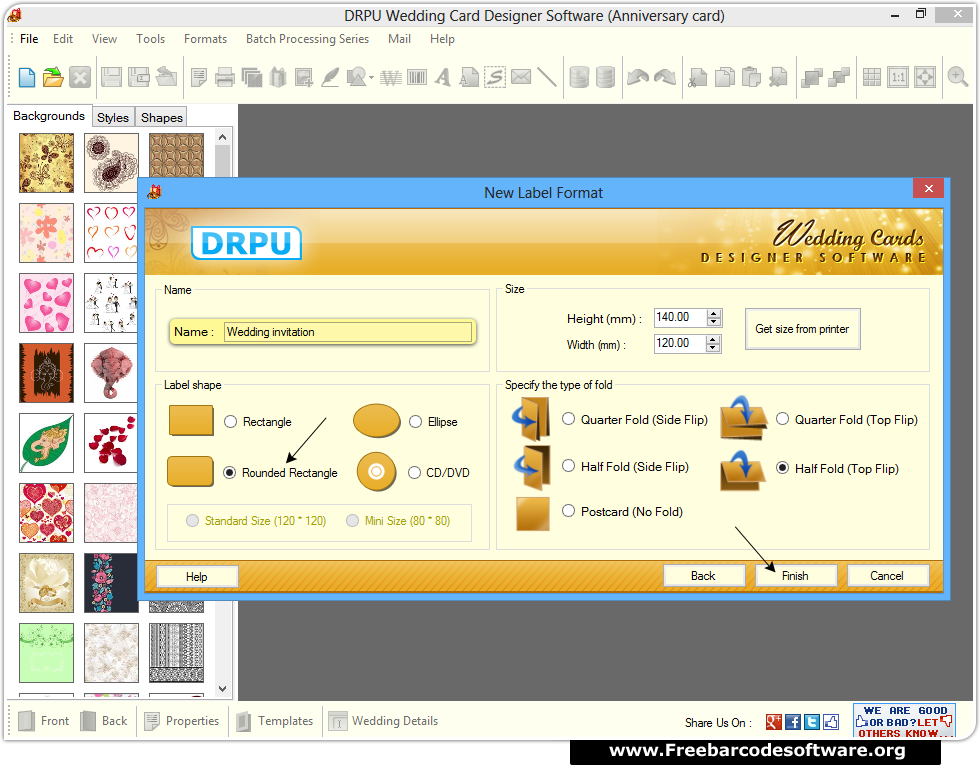Click the Copy pages toolbar icon
Viewport: 980px width, 765px height.
pos(724,78)
